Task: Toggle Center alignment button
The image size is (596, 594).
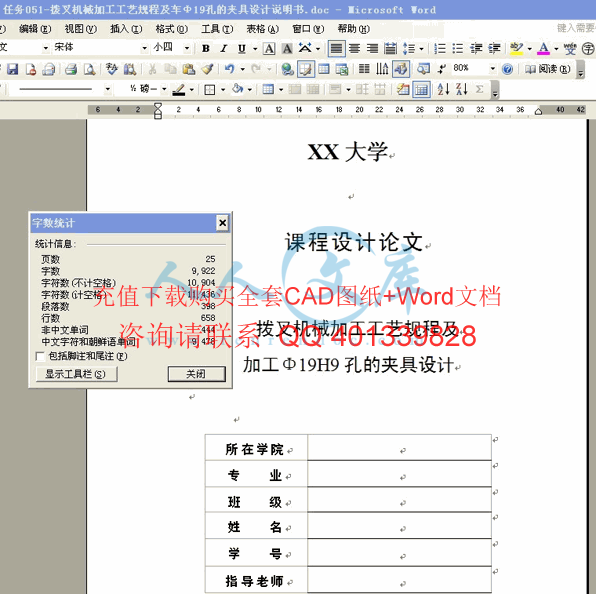Action: pyautogui.click(x=355, y=49)
